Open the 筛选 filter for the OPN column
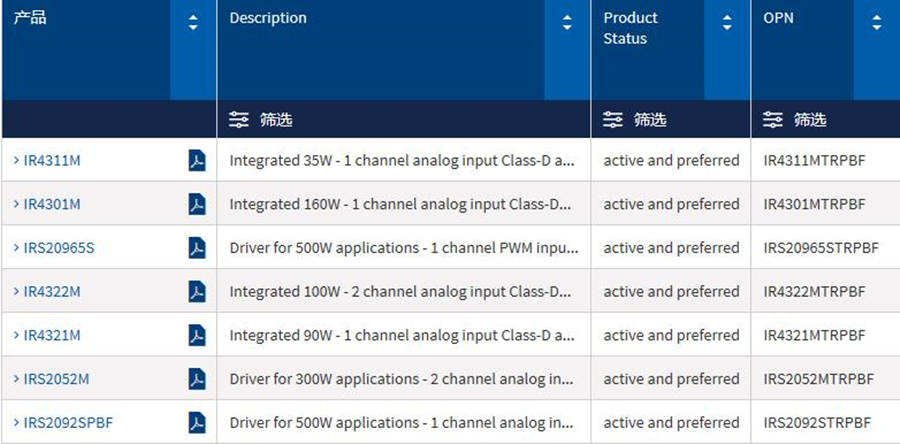Viewport: 900px width, 444px height. [795, 120]
